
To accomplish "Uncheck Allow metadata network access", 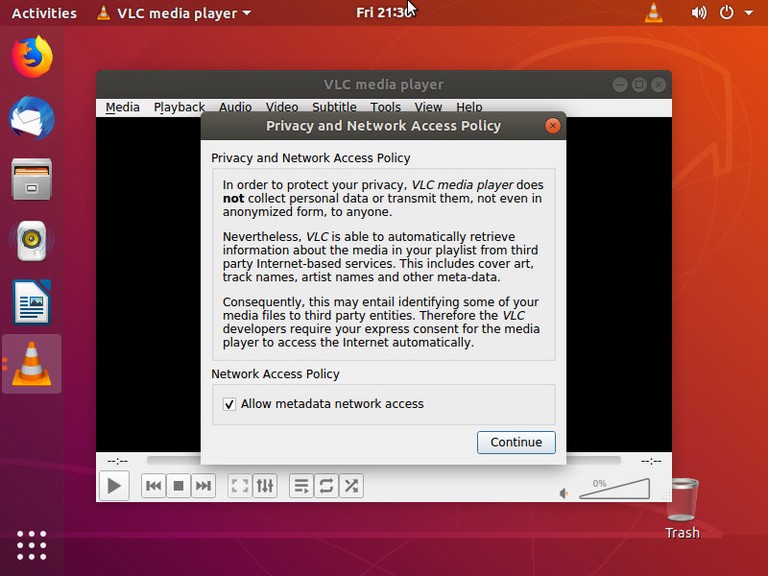I will (229, 404).
